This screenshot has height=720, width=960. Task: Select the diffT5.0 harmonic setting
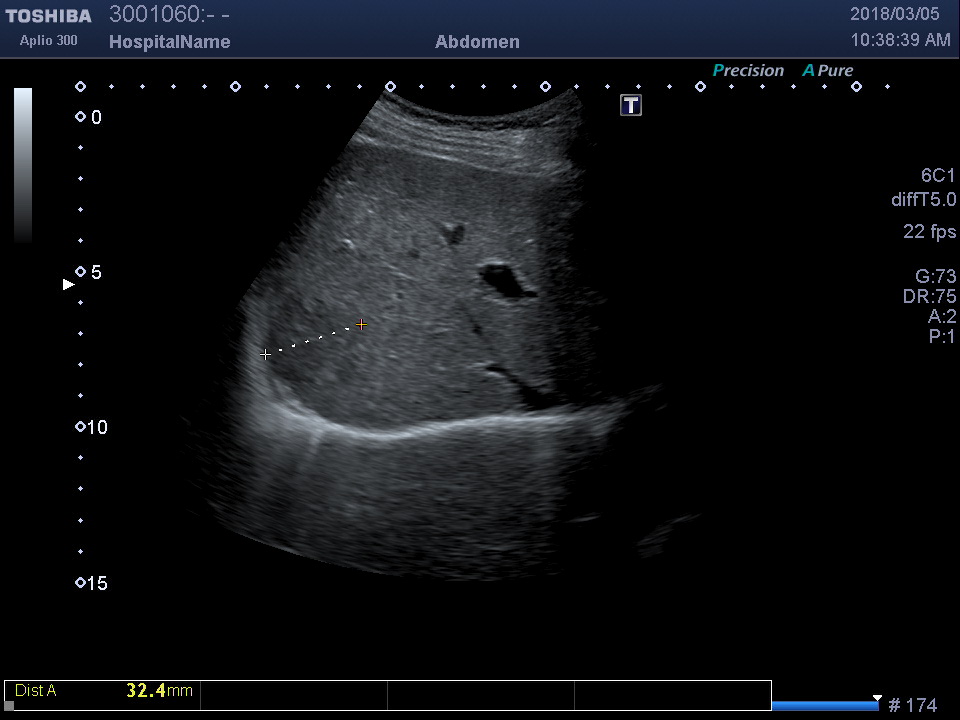923,200
